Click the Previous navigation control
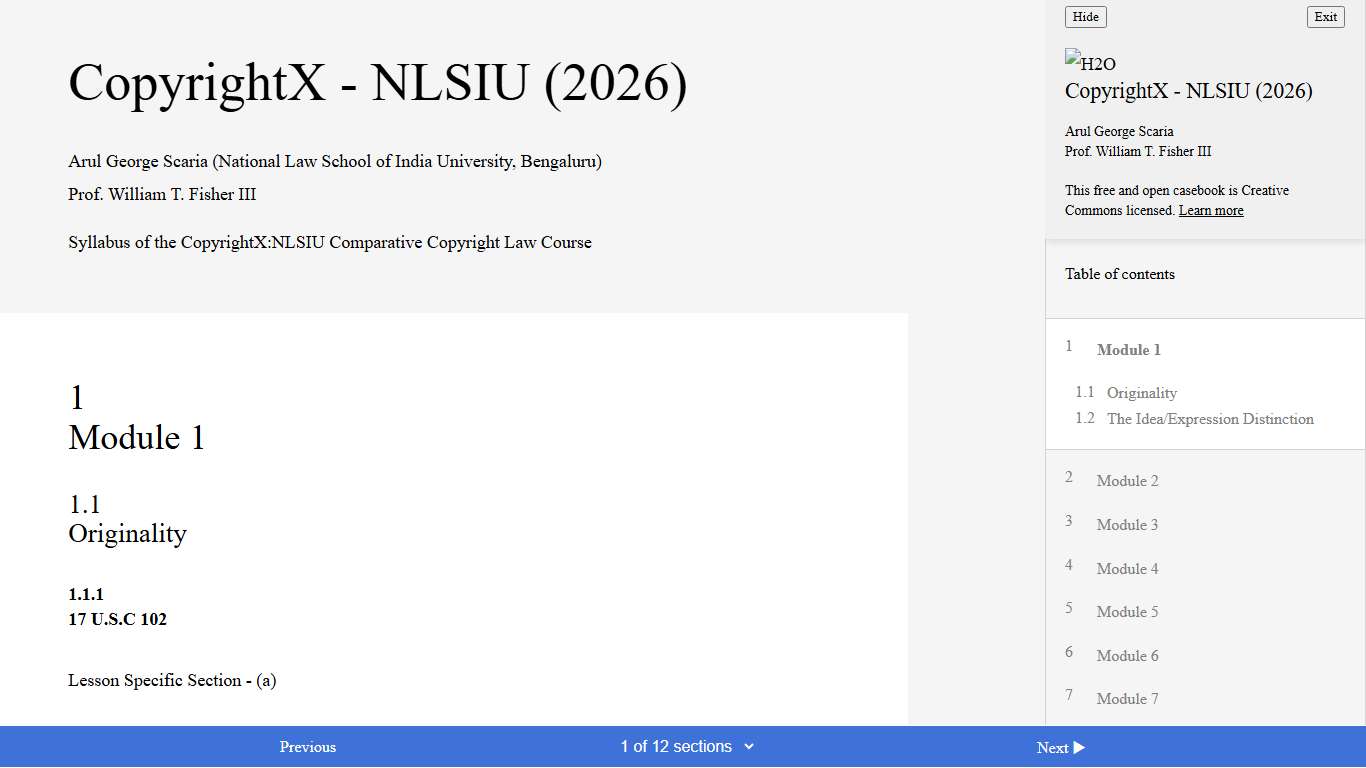1366x768 pixels. click(307, 746)
